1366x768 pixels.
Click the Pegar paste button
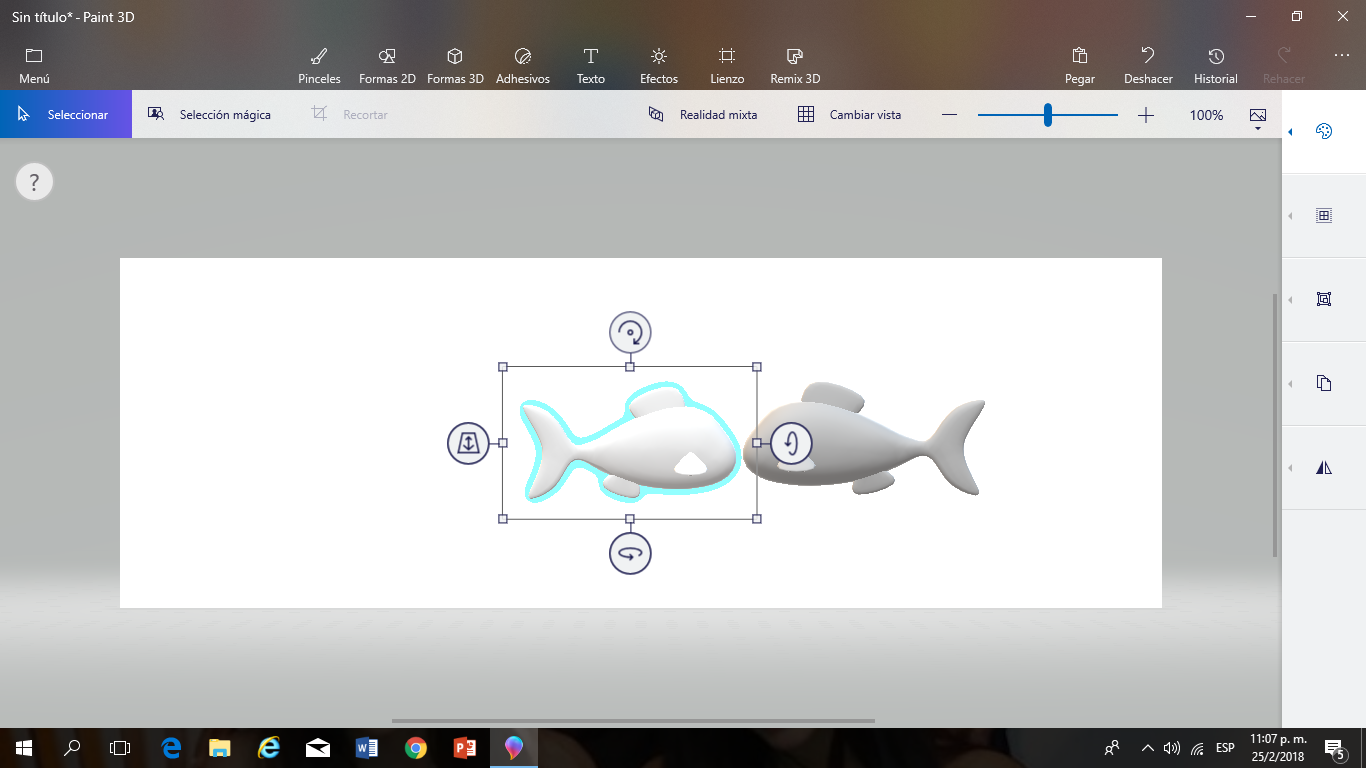click(1080, 66)
